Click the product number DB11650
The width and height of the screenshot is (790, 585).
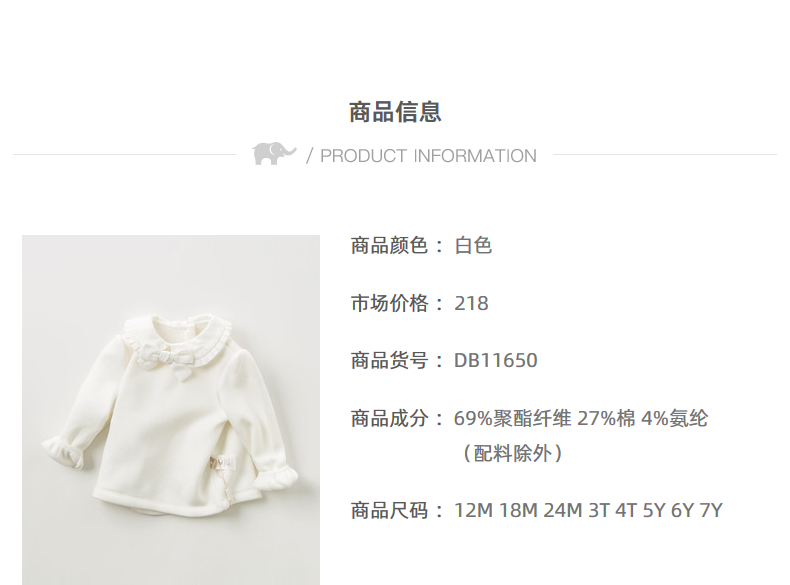[x=496, y=361]
